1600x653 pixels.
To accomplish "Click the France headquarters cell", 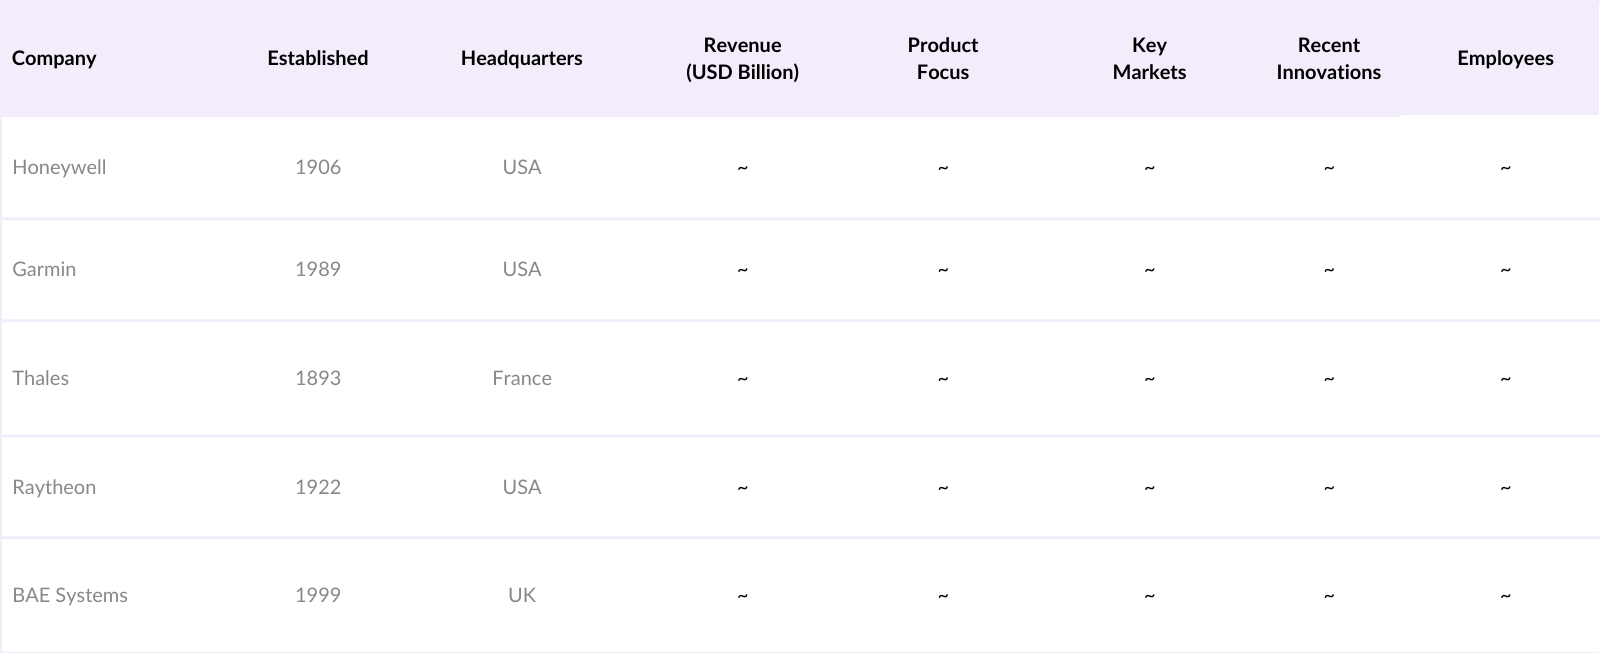I will [x=521, y=378].
